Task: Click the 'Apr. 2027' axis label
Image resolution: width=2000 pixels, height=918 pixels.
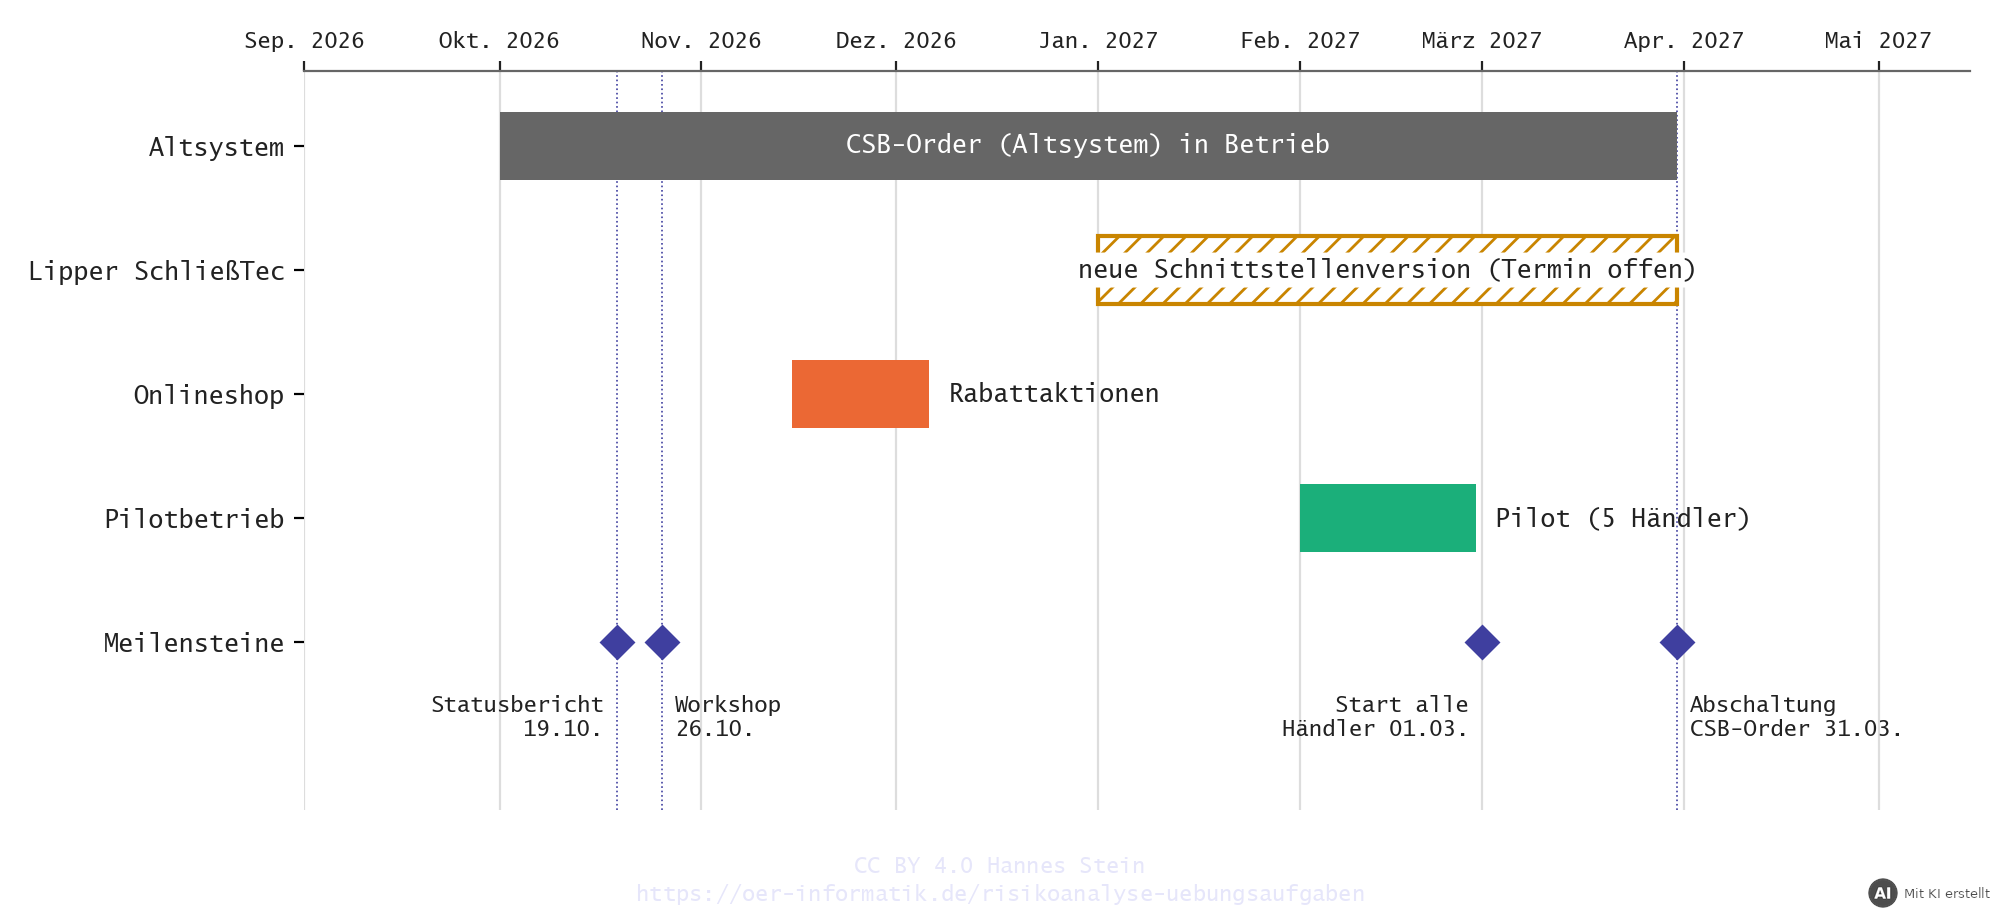Action: [1684, 41]
